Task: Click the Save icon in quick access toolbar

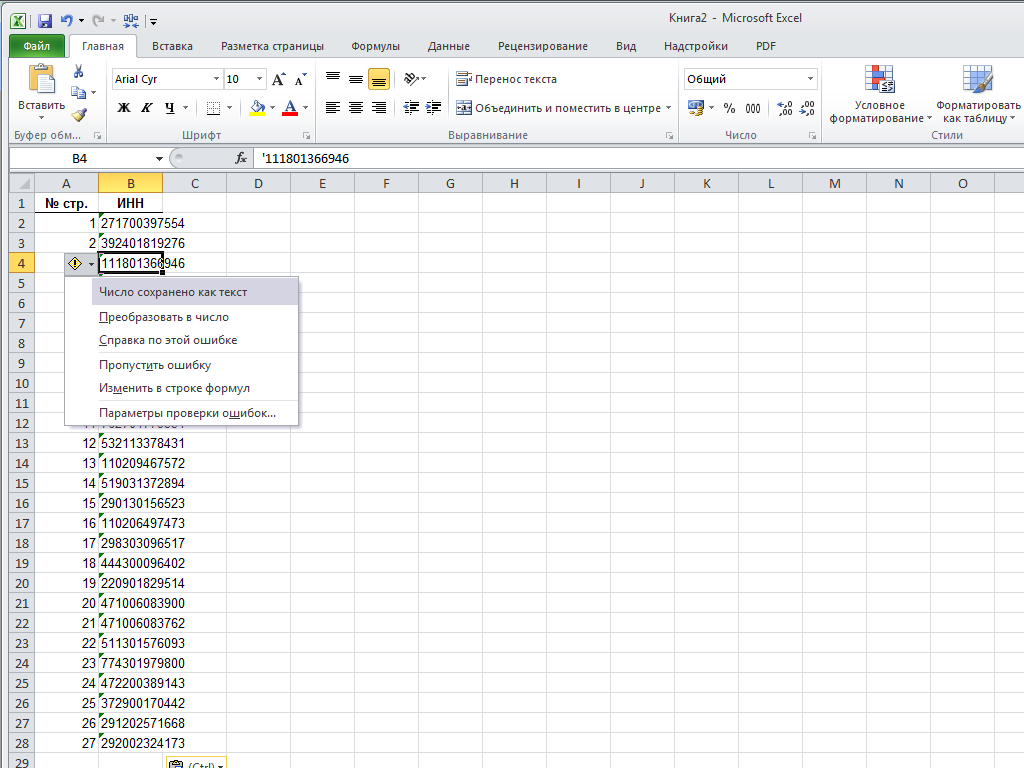Action: (44, 21)
